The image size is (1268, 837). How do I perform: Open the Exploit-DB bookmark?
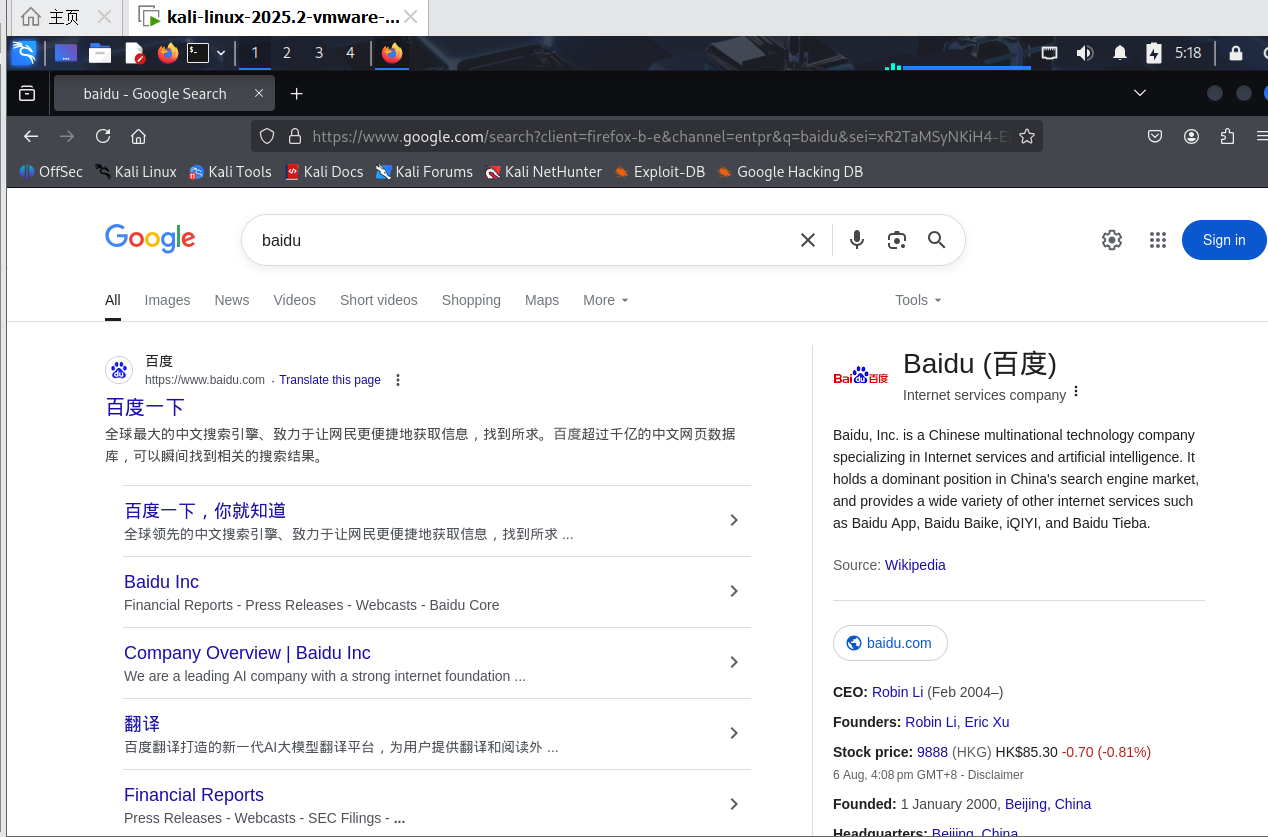(x=660, y=172)
